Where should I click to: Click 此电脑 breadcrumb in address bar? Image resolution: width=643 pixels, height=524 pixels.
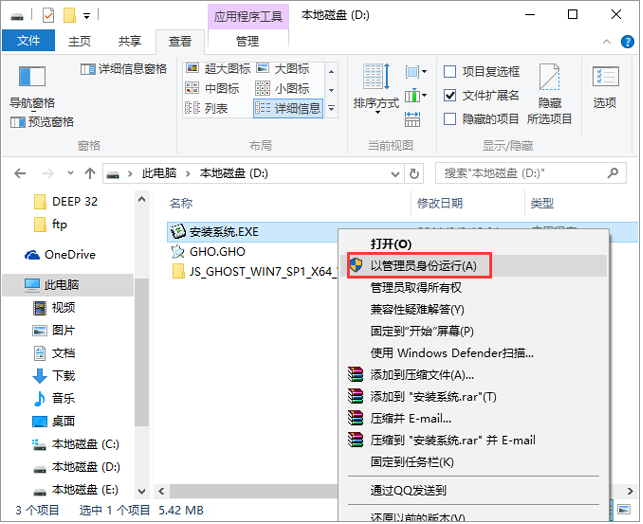tap(159, 173)
